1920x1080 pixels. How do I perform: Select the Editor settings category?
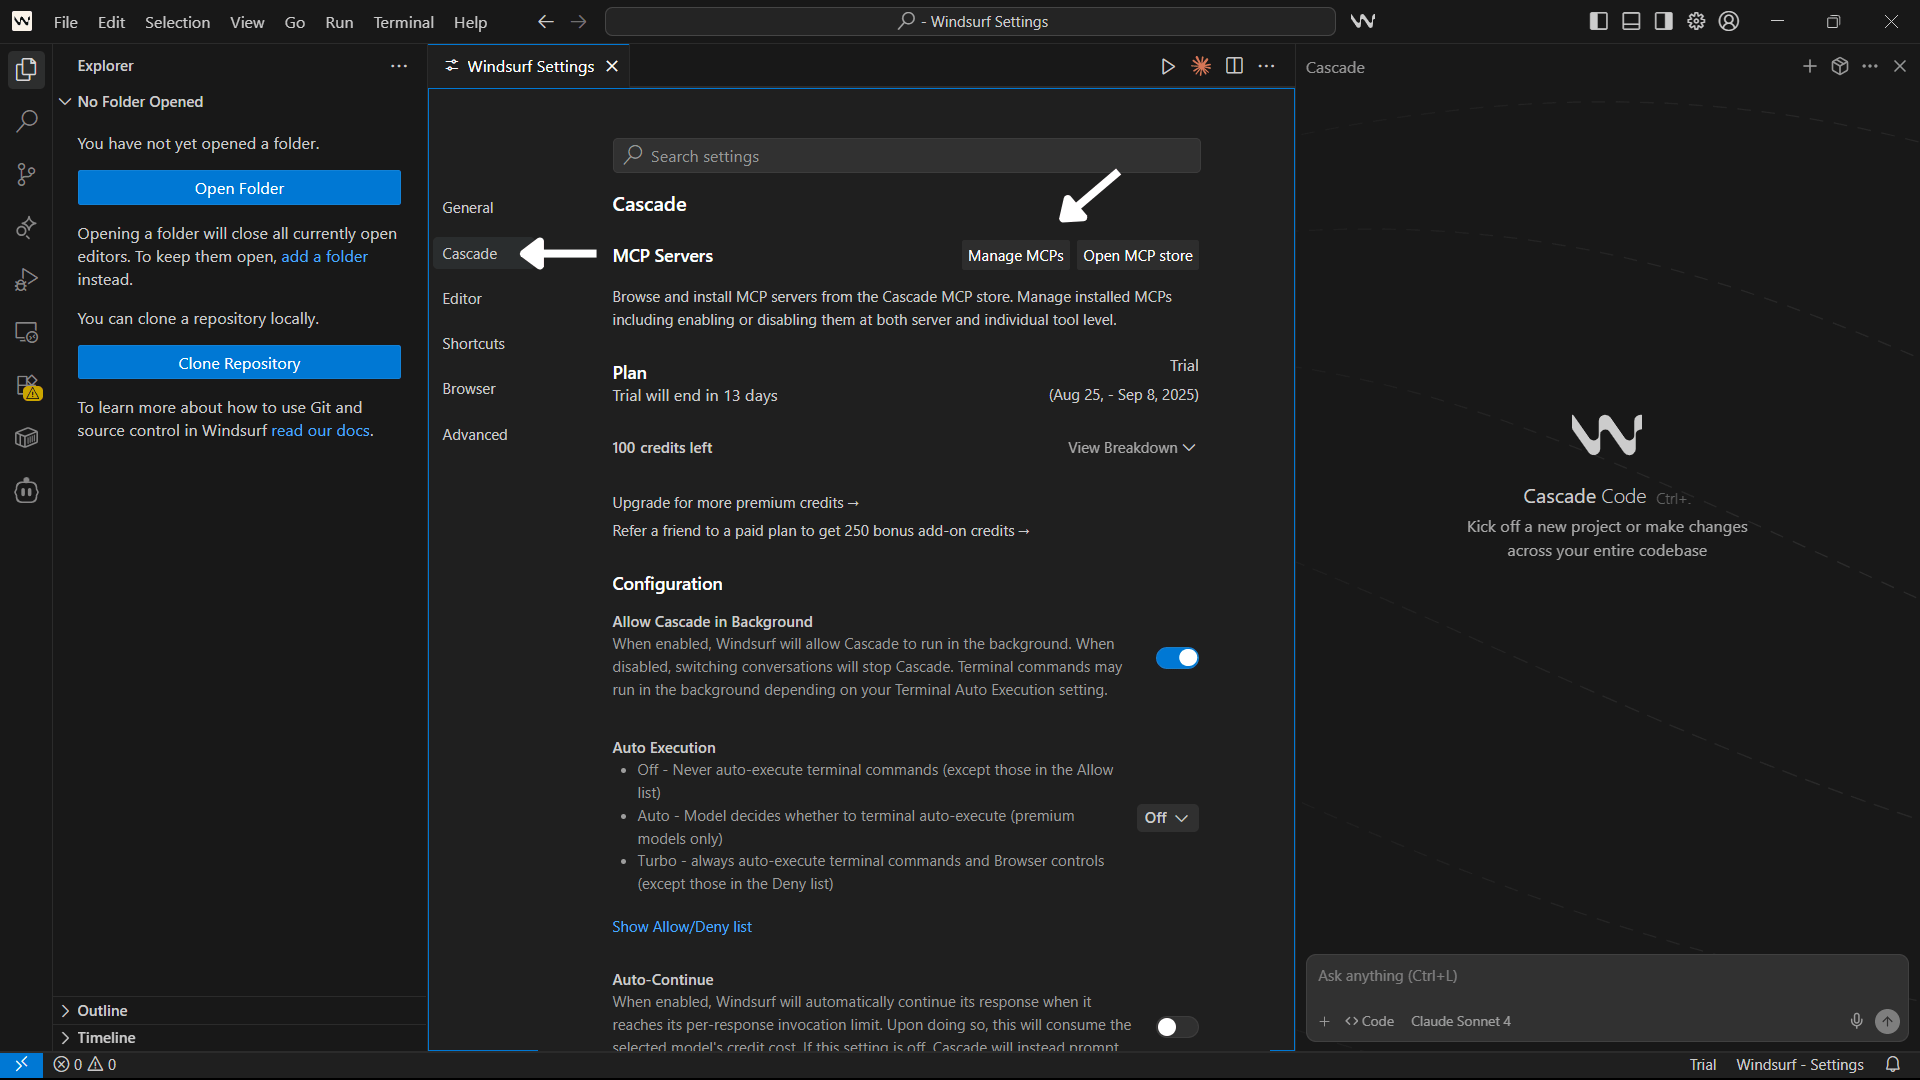pyautogui.click(x=462, y=299)
